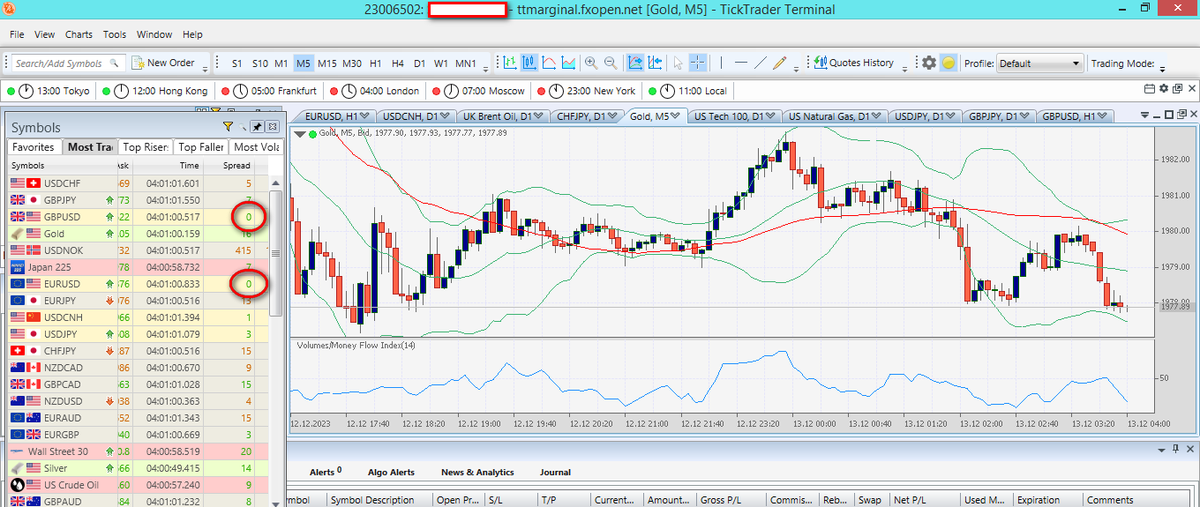Select the S1 timeframe
The image size is (1200, 507).
pos(237,63)
